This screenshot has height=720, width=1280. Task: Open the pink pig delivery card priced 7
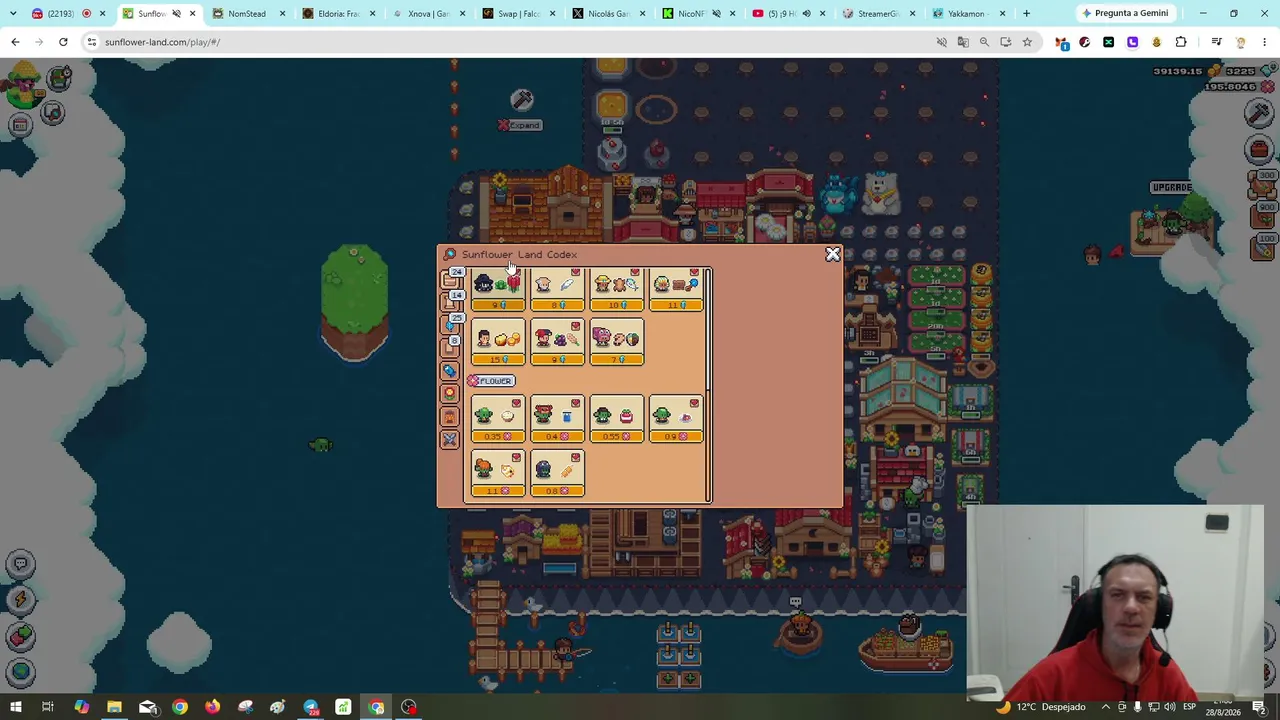click(616, 343)
